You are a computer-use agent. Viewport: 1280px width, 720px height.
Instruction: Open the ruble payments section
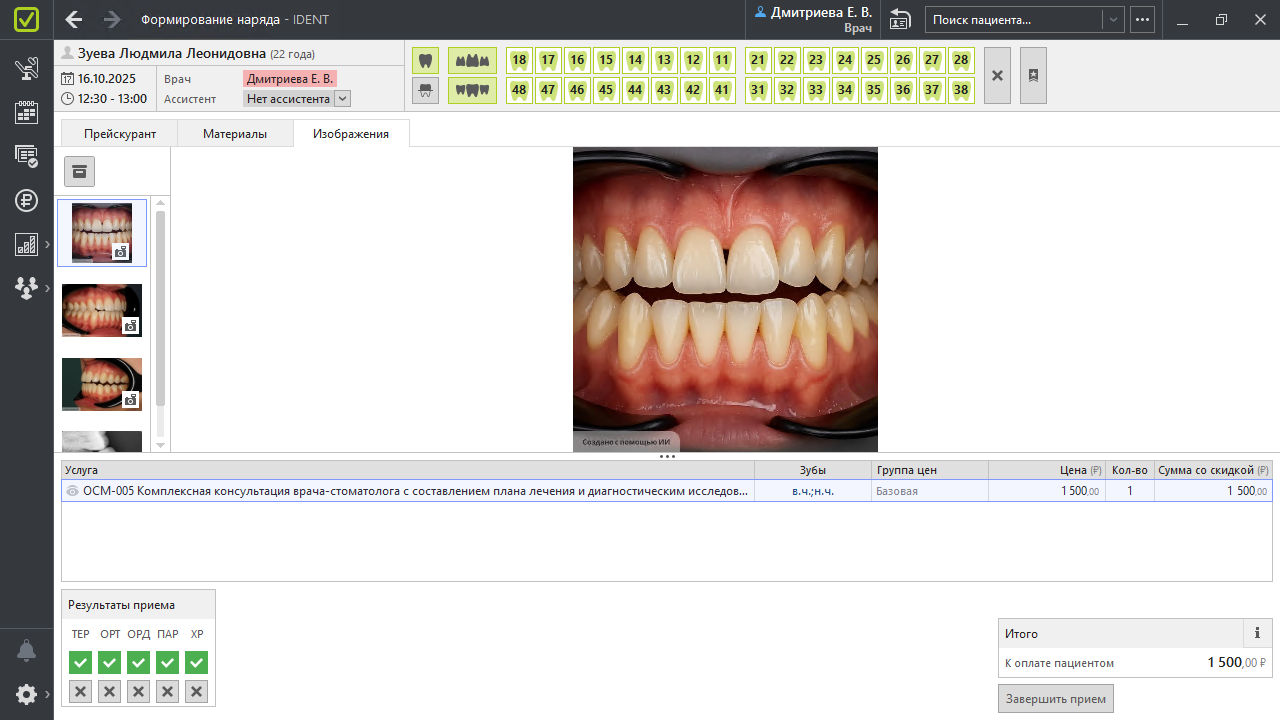coord(26,200)
